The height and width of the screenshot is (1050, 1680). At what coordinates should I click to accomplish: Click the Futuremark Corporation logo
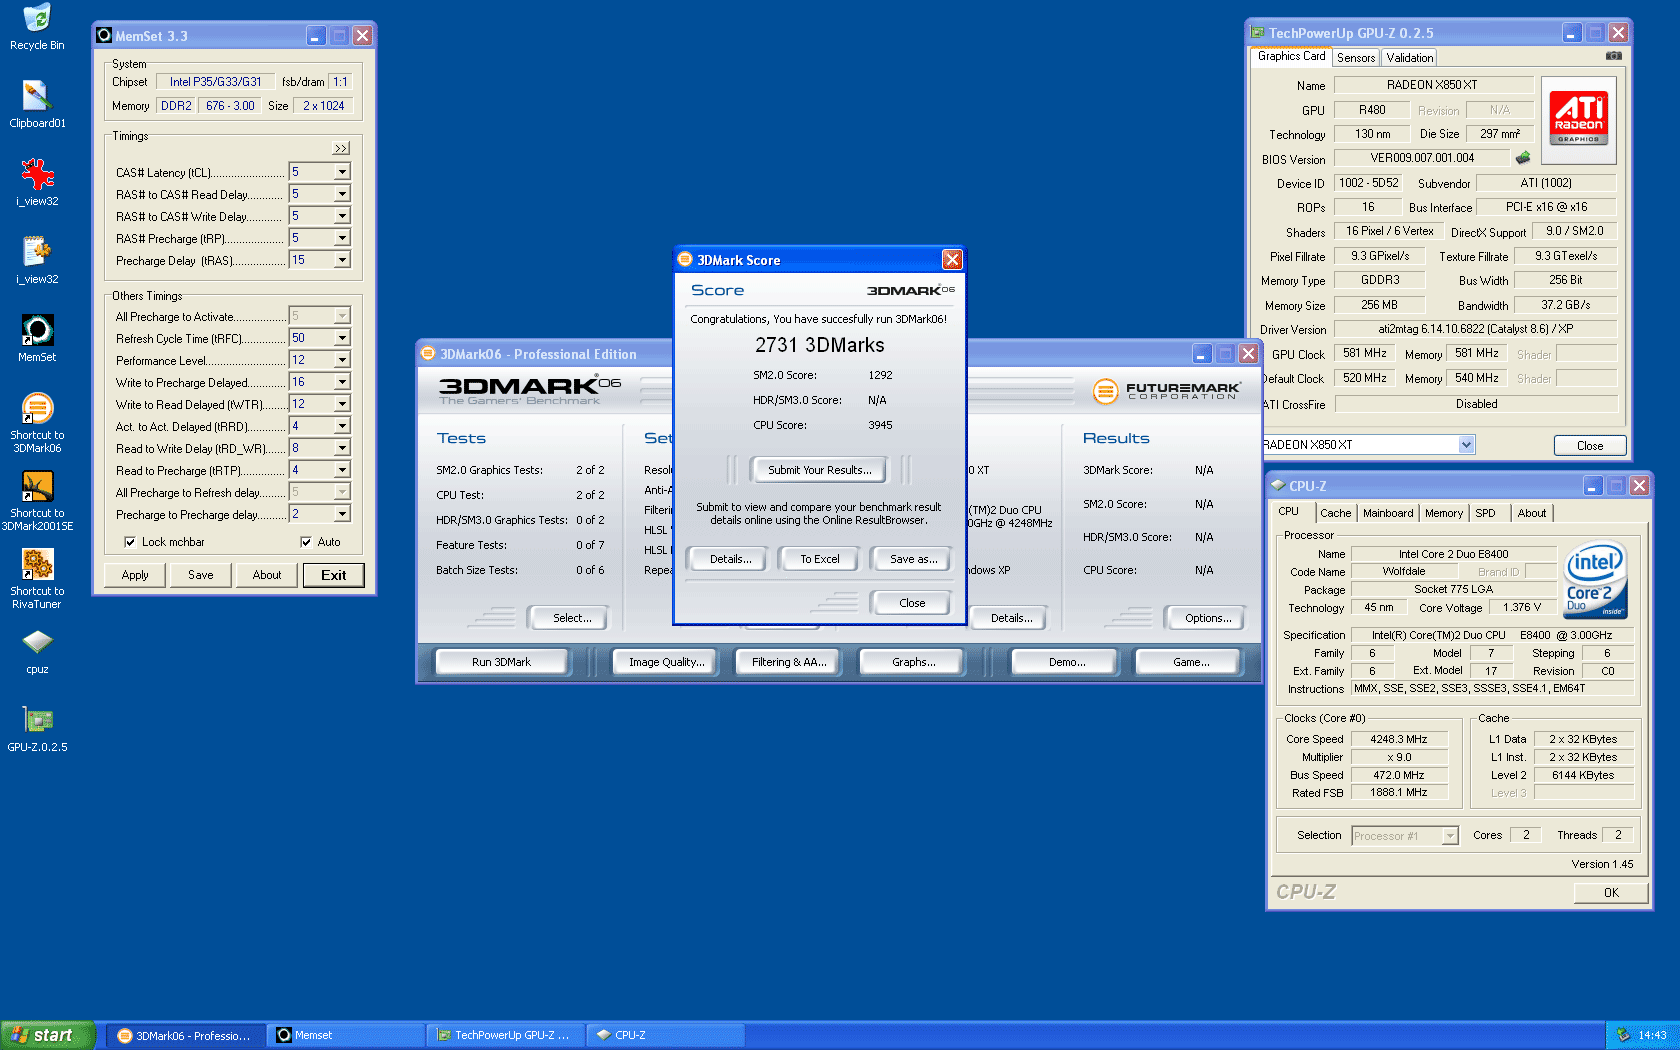[1166, 391]
